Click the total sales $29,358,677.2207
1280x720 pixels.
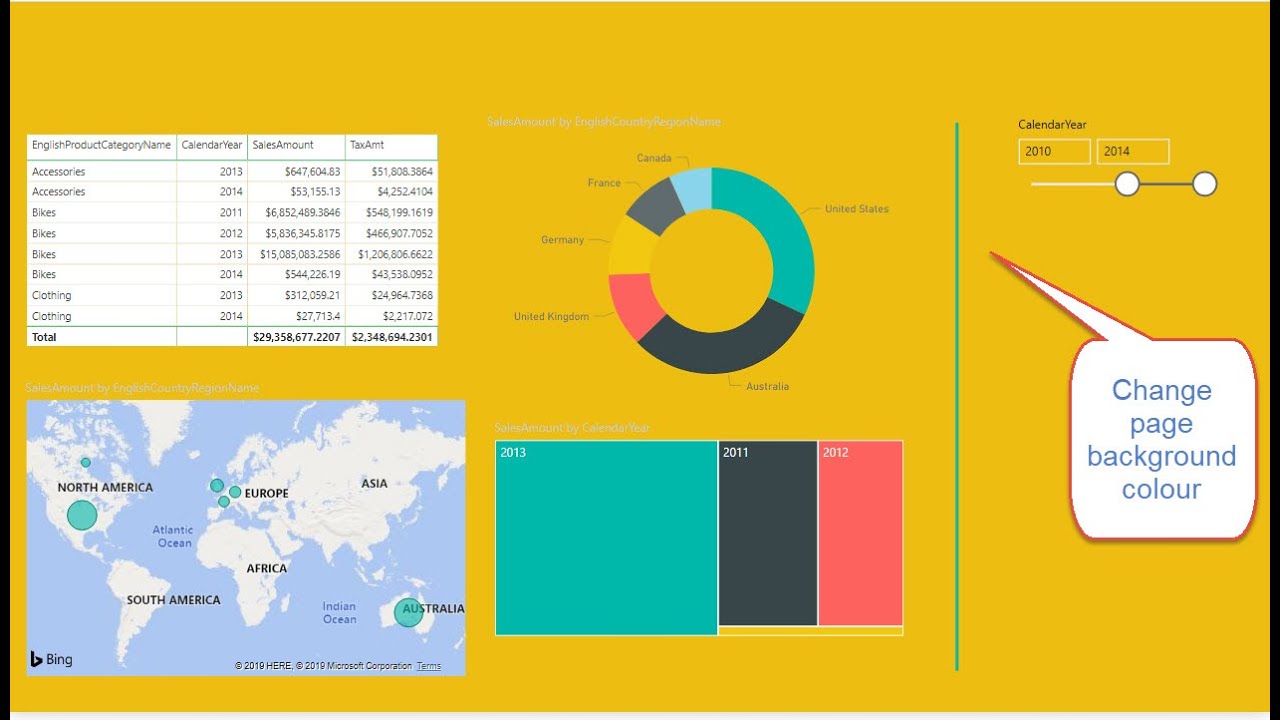296,337
